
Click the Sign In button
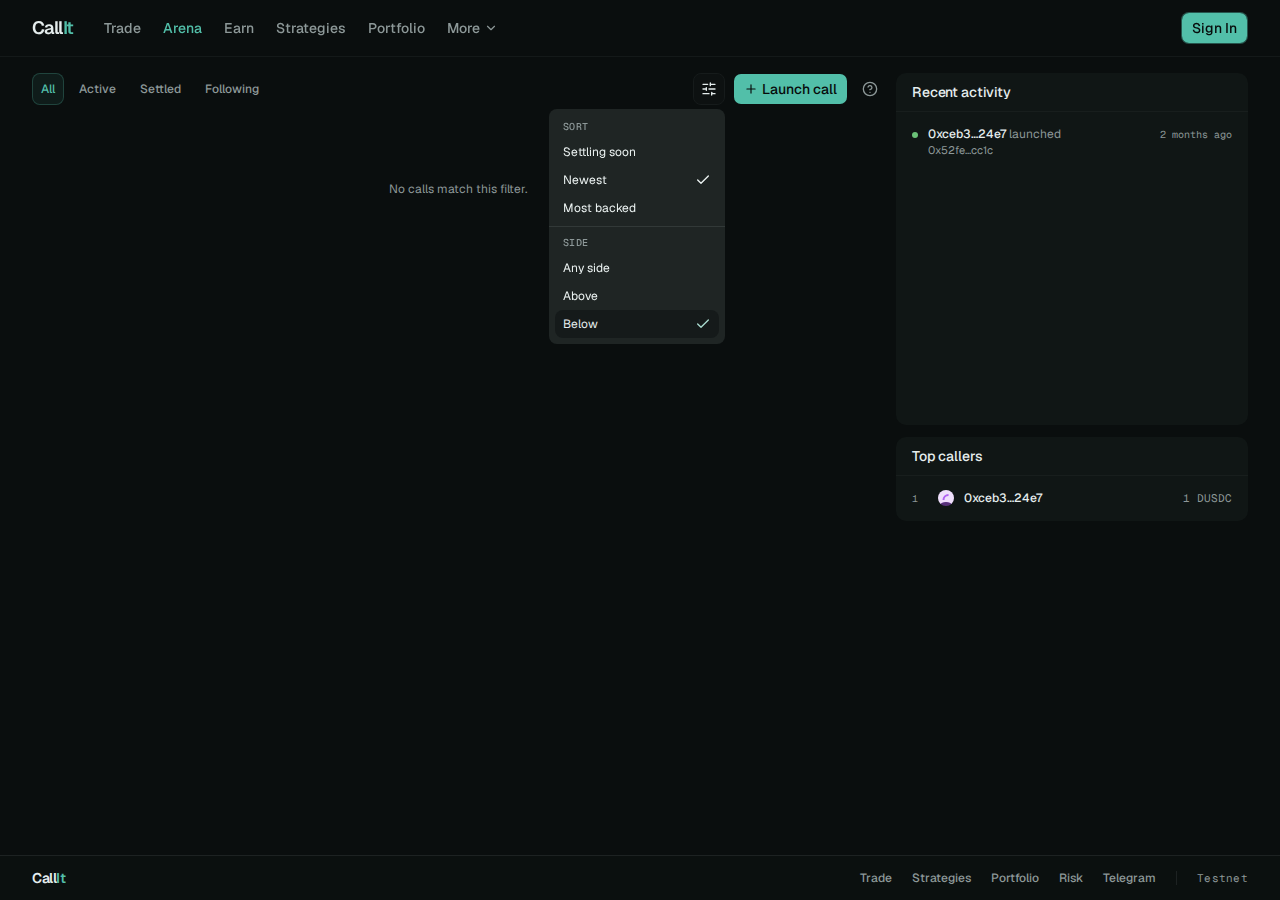pyautogui.click(x=1214, y=28)
